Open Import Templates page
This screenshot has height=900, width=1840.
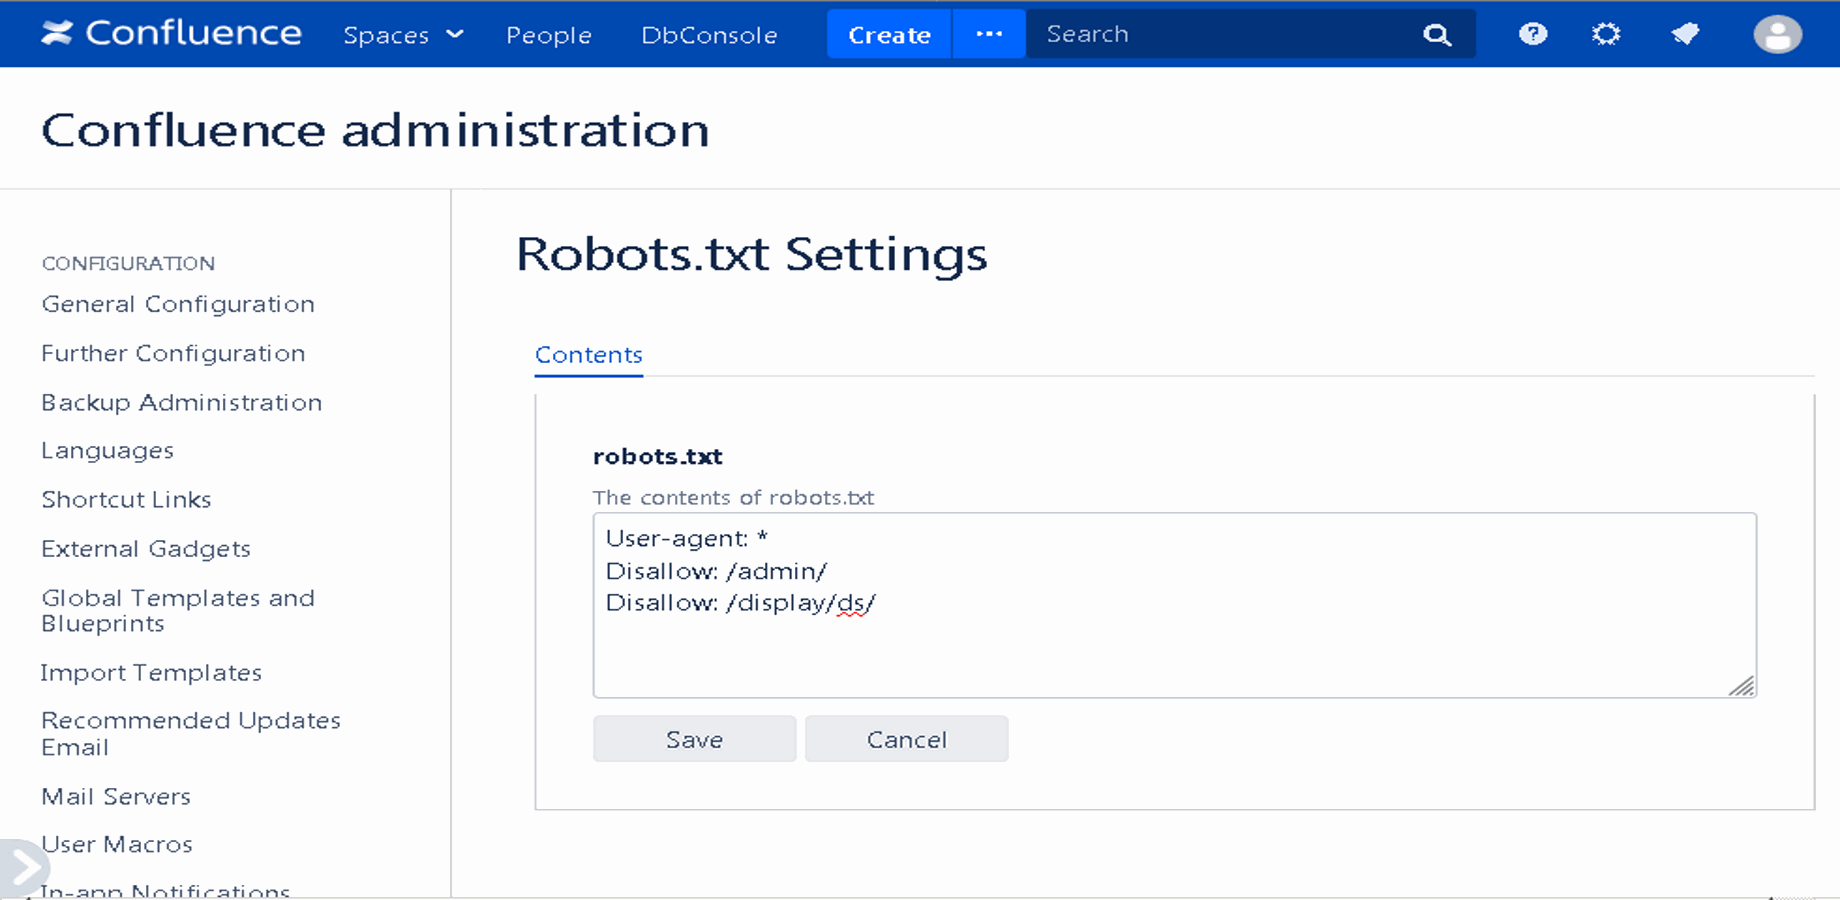click(x=151, y=673)
